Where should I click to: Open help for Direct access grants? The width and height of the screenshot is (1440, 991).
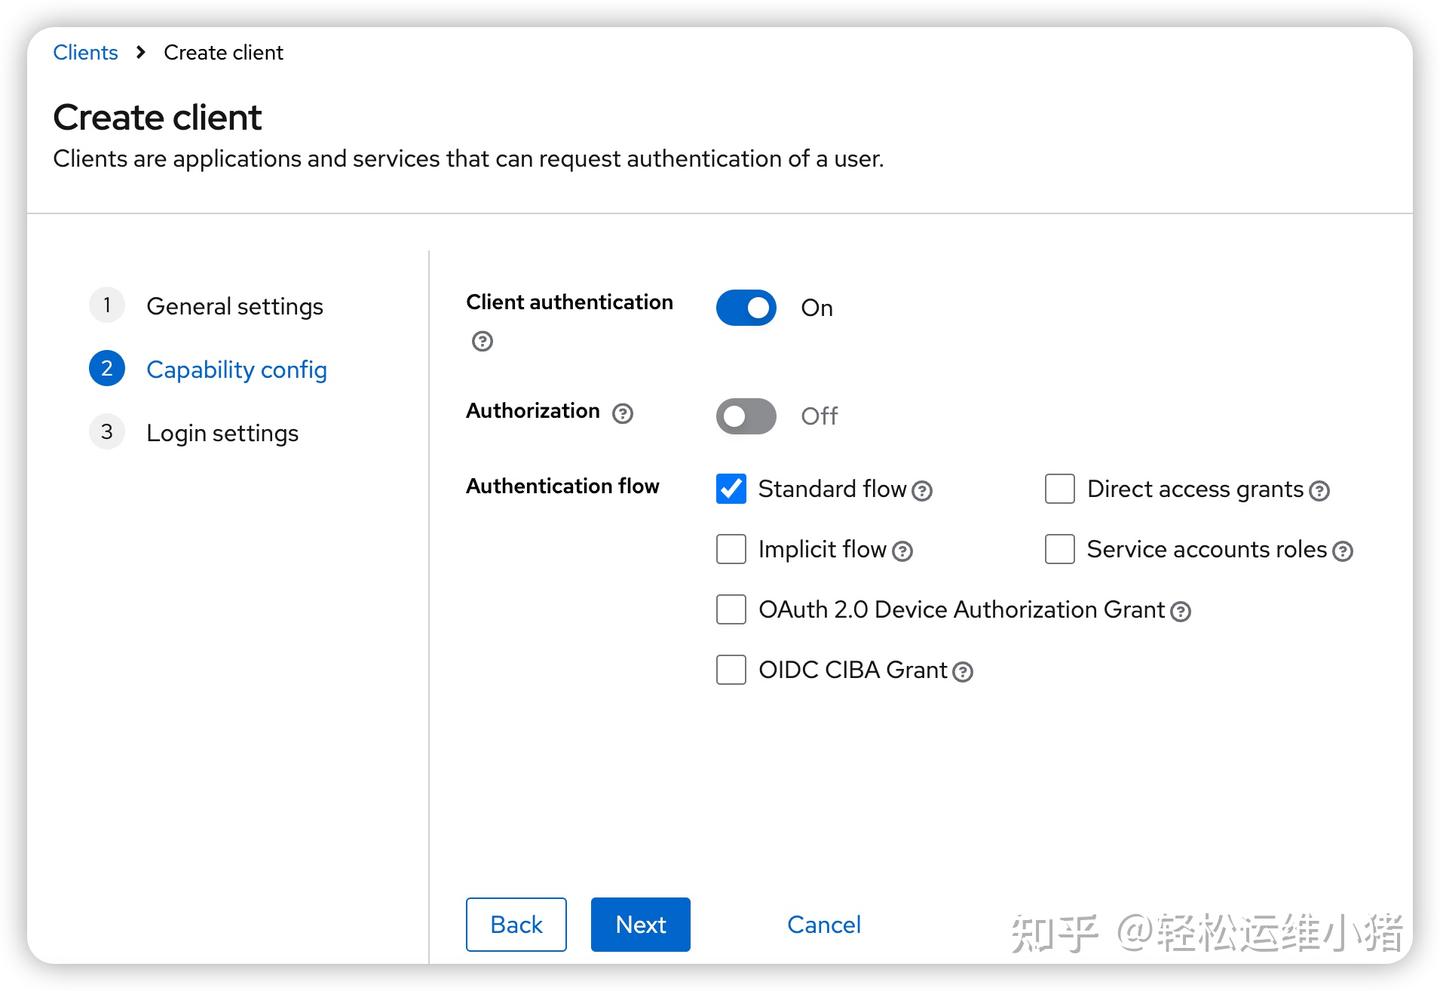click(x=1319, y=490)
